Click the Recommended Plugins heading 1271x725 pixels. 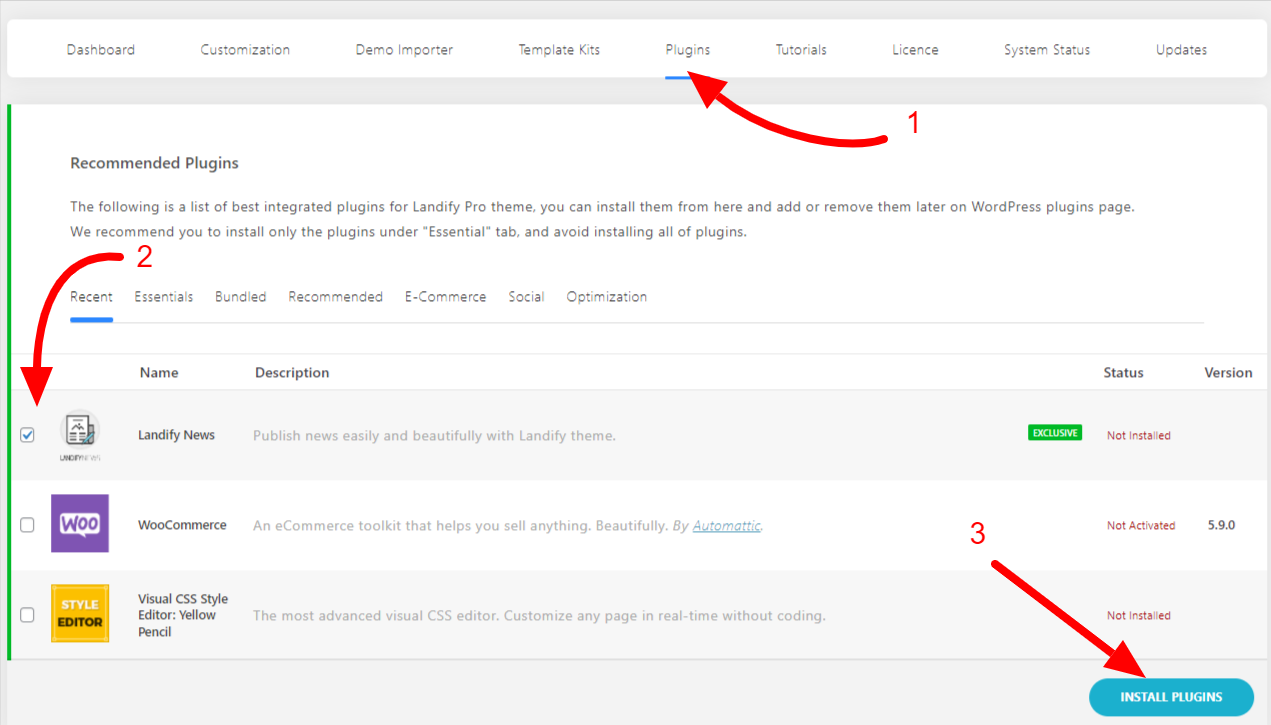(154, 163)
